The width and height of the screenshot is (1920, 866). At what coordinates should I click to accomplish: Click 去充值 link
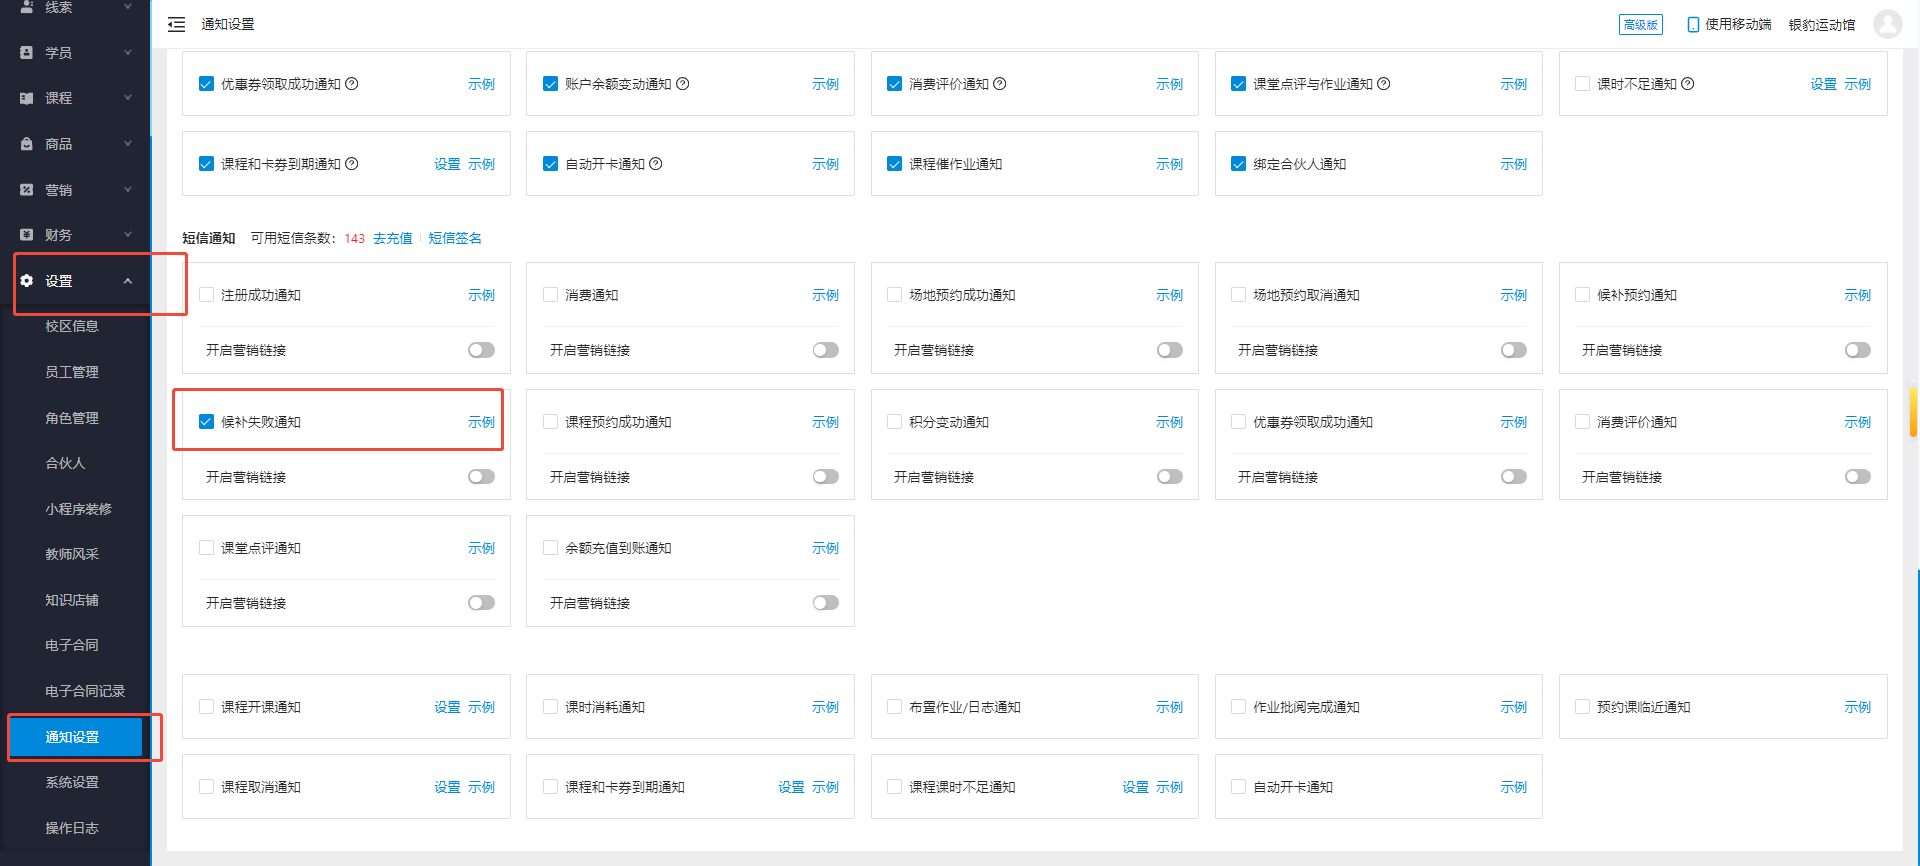pos(393,238)
